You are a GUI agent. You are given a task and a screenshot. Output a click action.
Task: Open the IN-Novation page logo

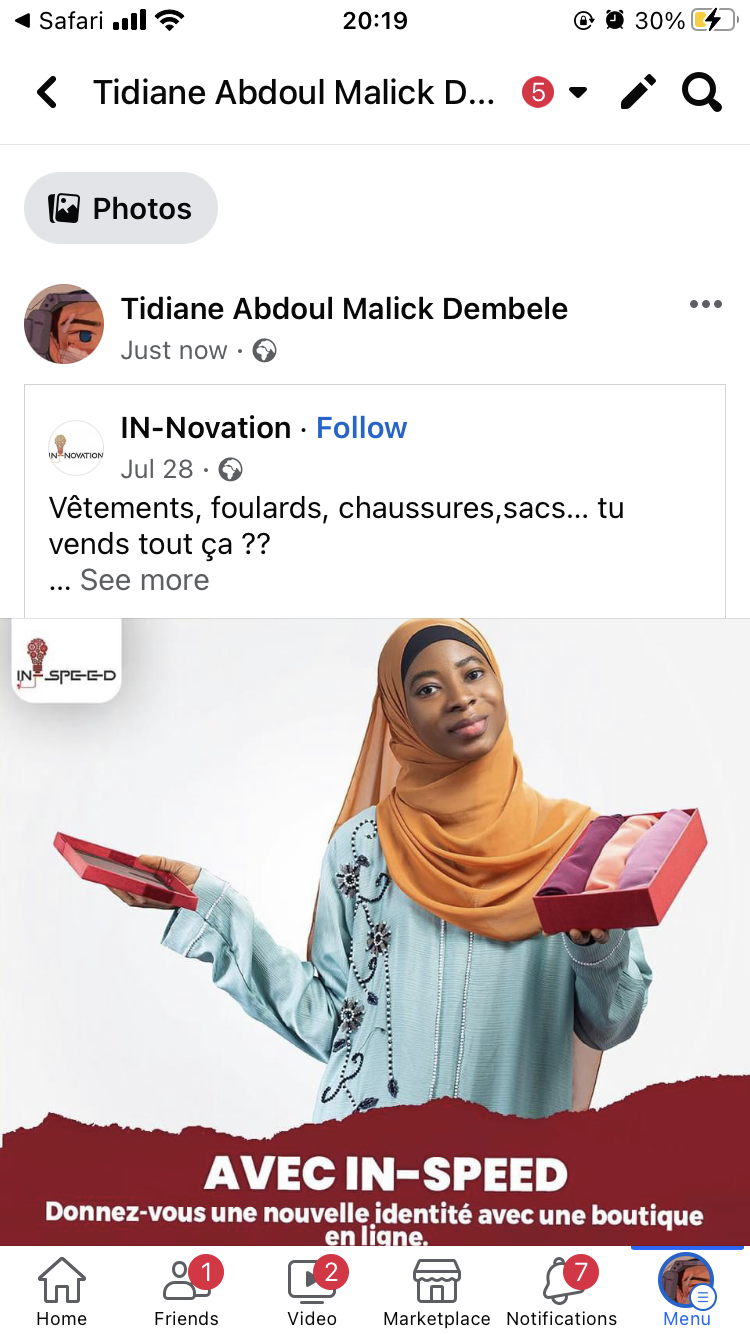point(76,448)
